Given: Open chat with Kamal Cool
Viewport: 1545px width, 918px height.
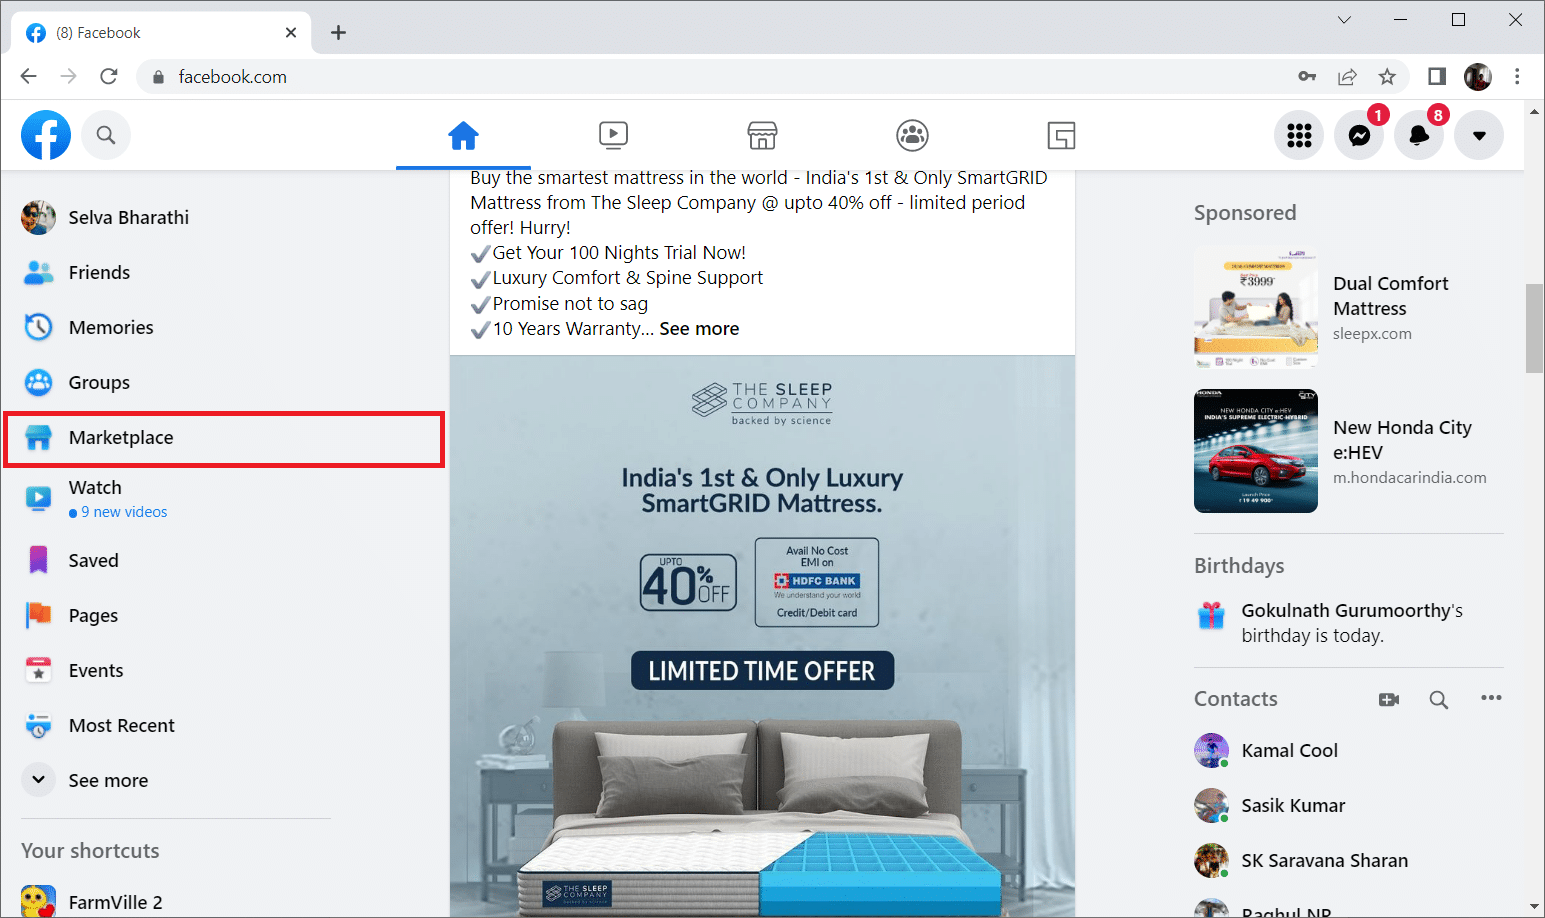Looking at the screenshot, I should tap(1349, 751).
